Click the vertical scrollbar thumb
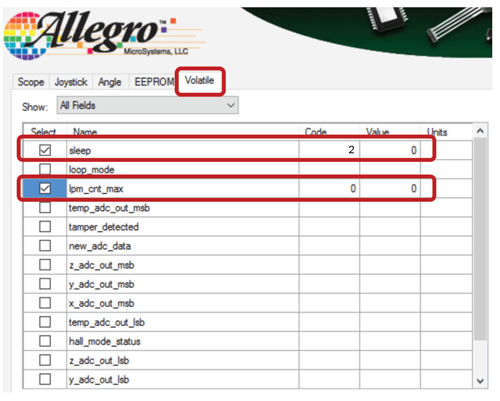The height and width of the screenshot is (401, 500). tap(480, 239)
